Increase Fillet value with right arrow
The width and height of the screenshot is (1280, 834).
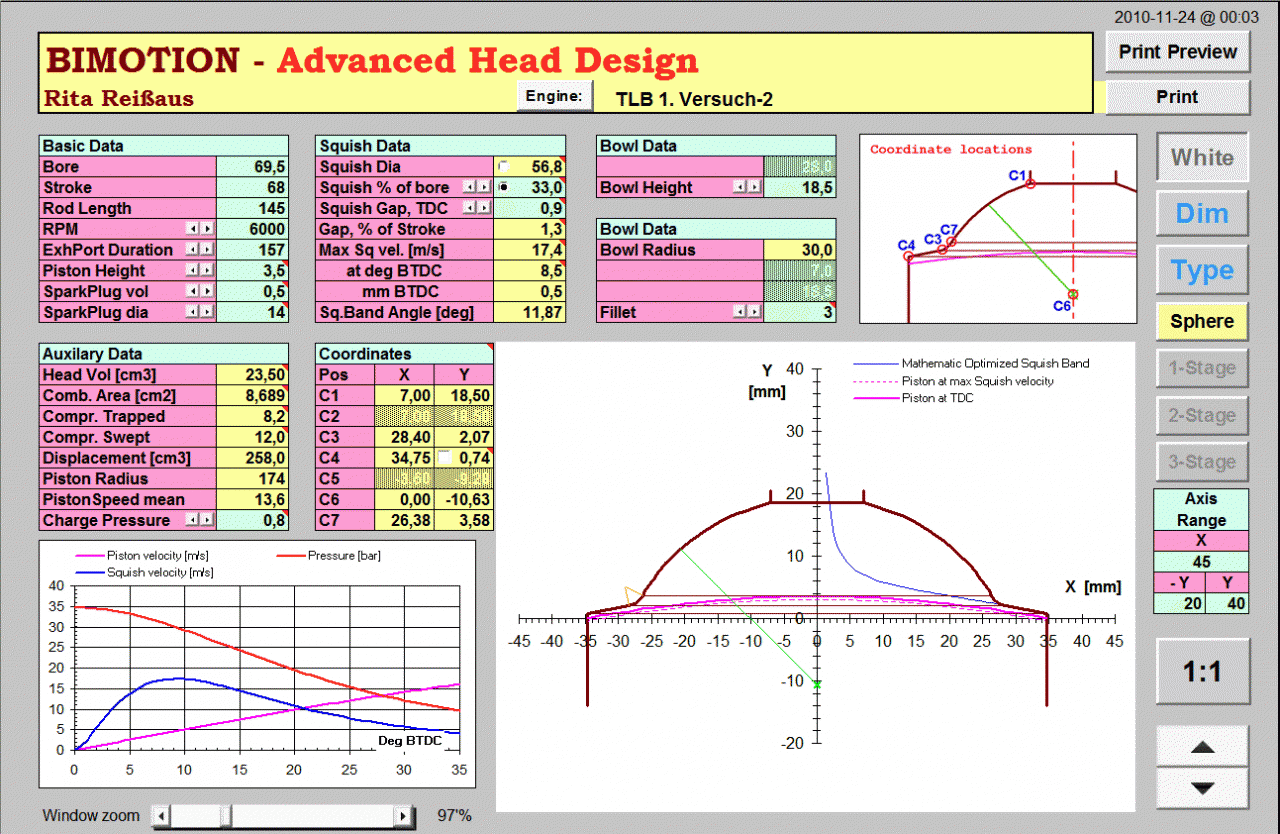click(753, 312)
